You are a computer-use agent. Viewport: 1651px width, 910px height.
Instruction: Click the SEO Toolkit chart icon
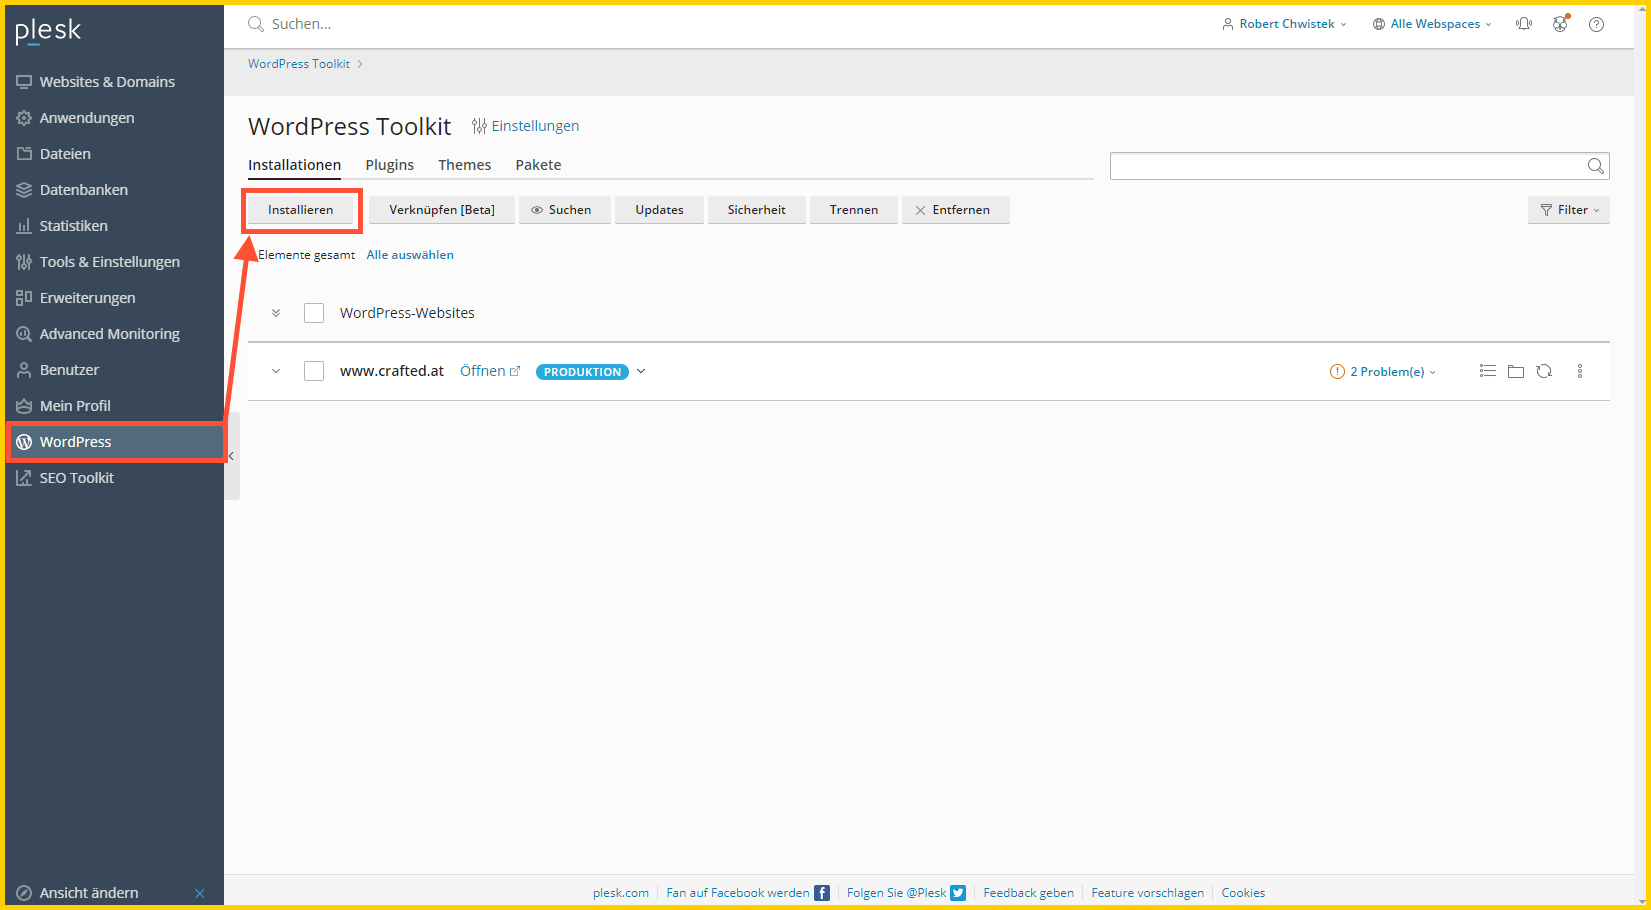(24, 478)
